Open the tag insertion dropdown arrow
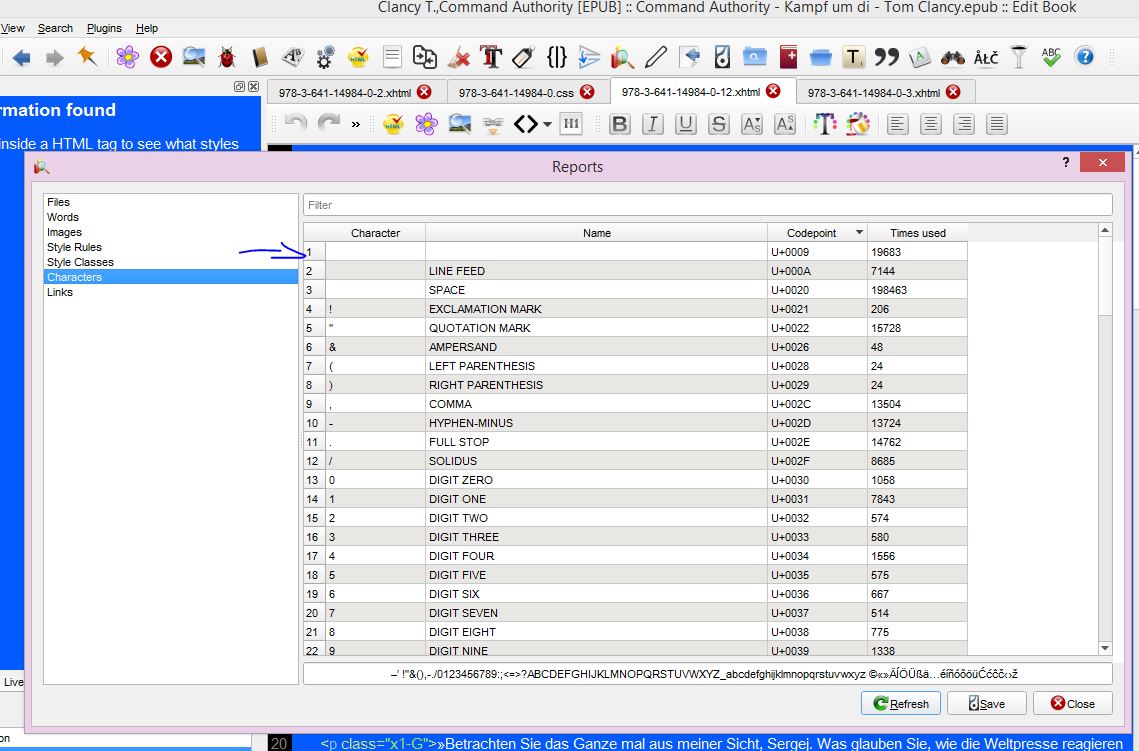The height and width of the screenshot is (751, 1139). [547, 125]
